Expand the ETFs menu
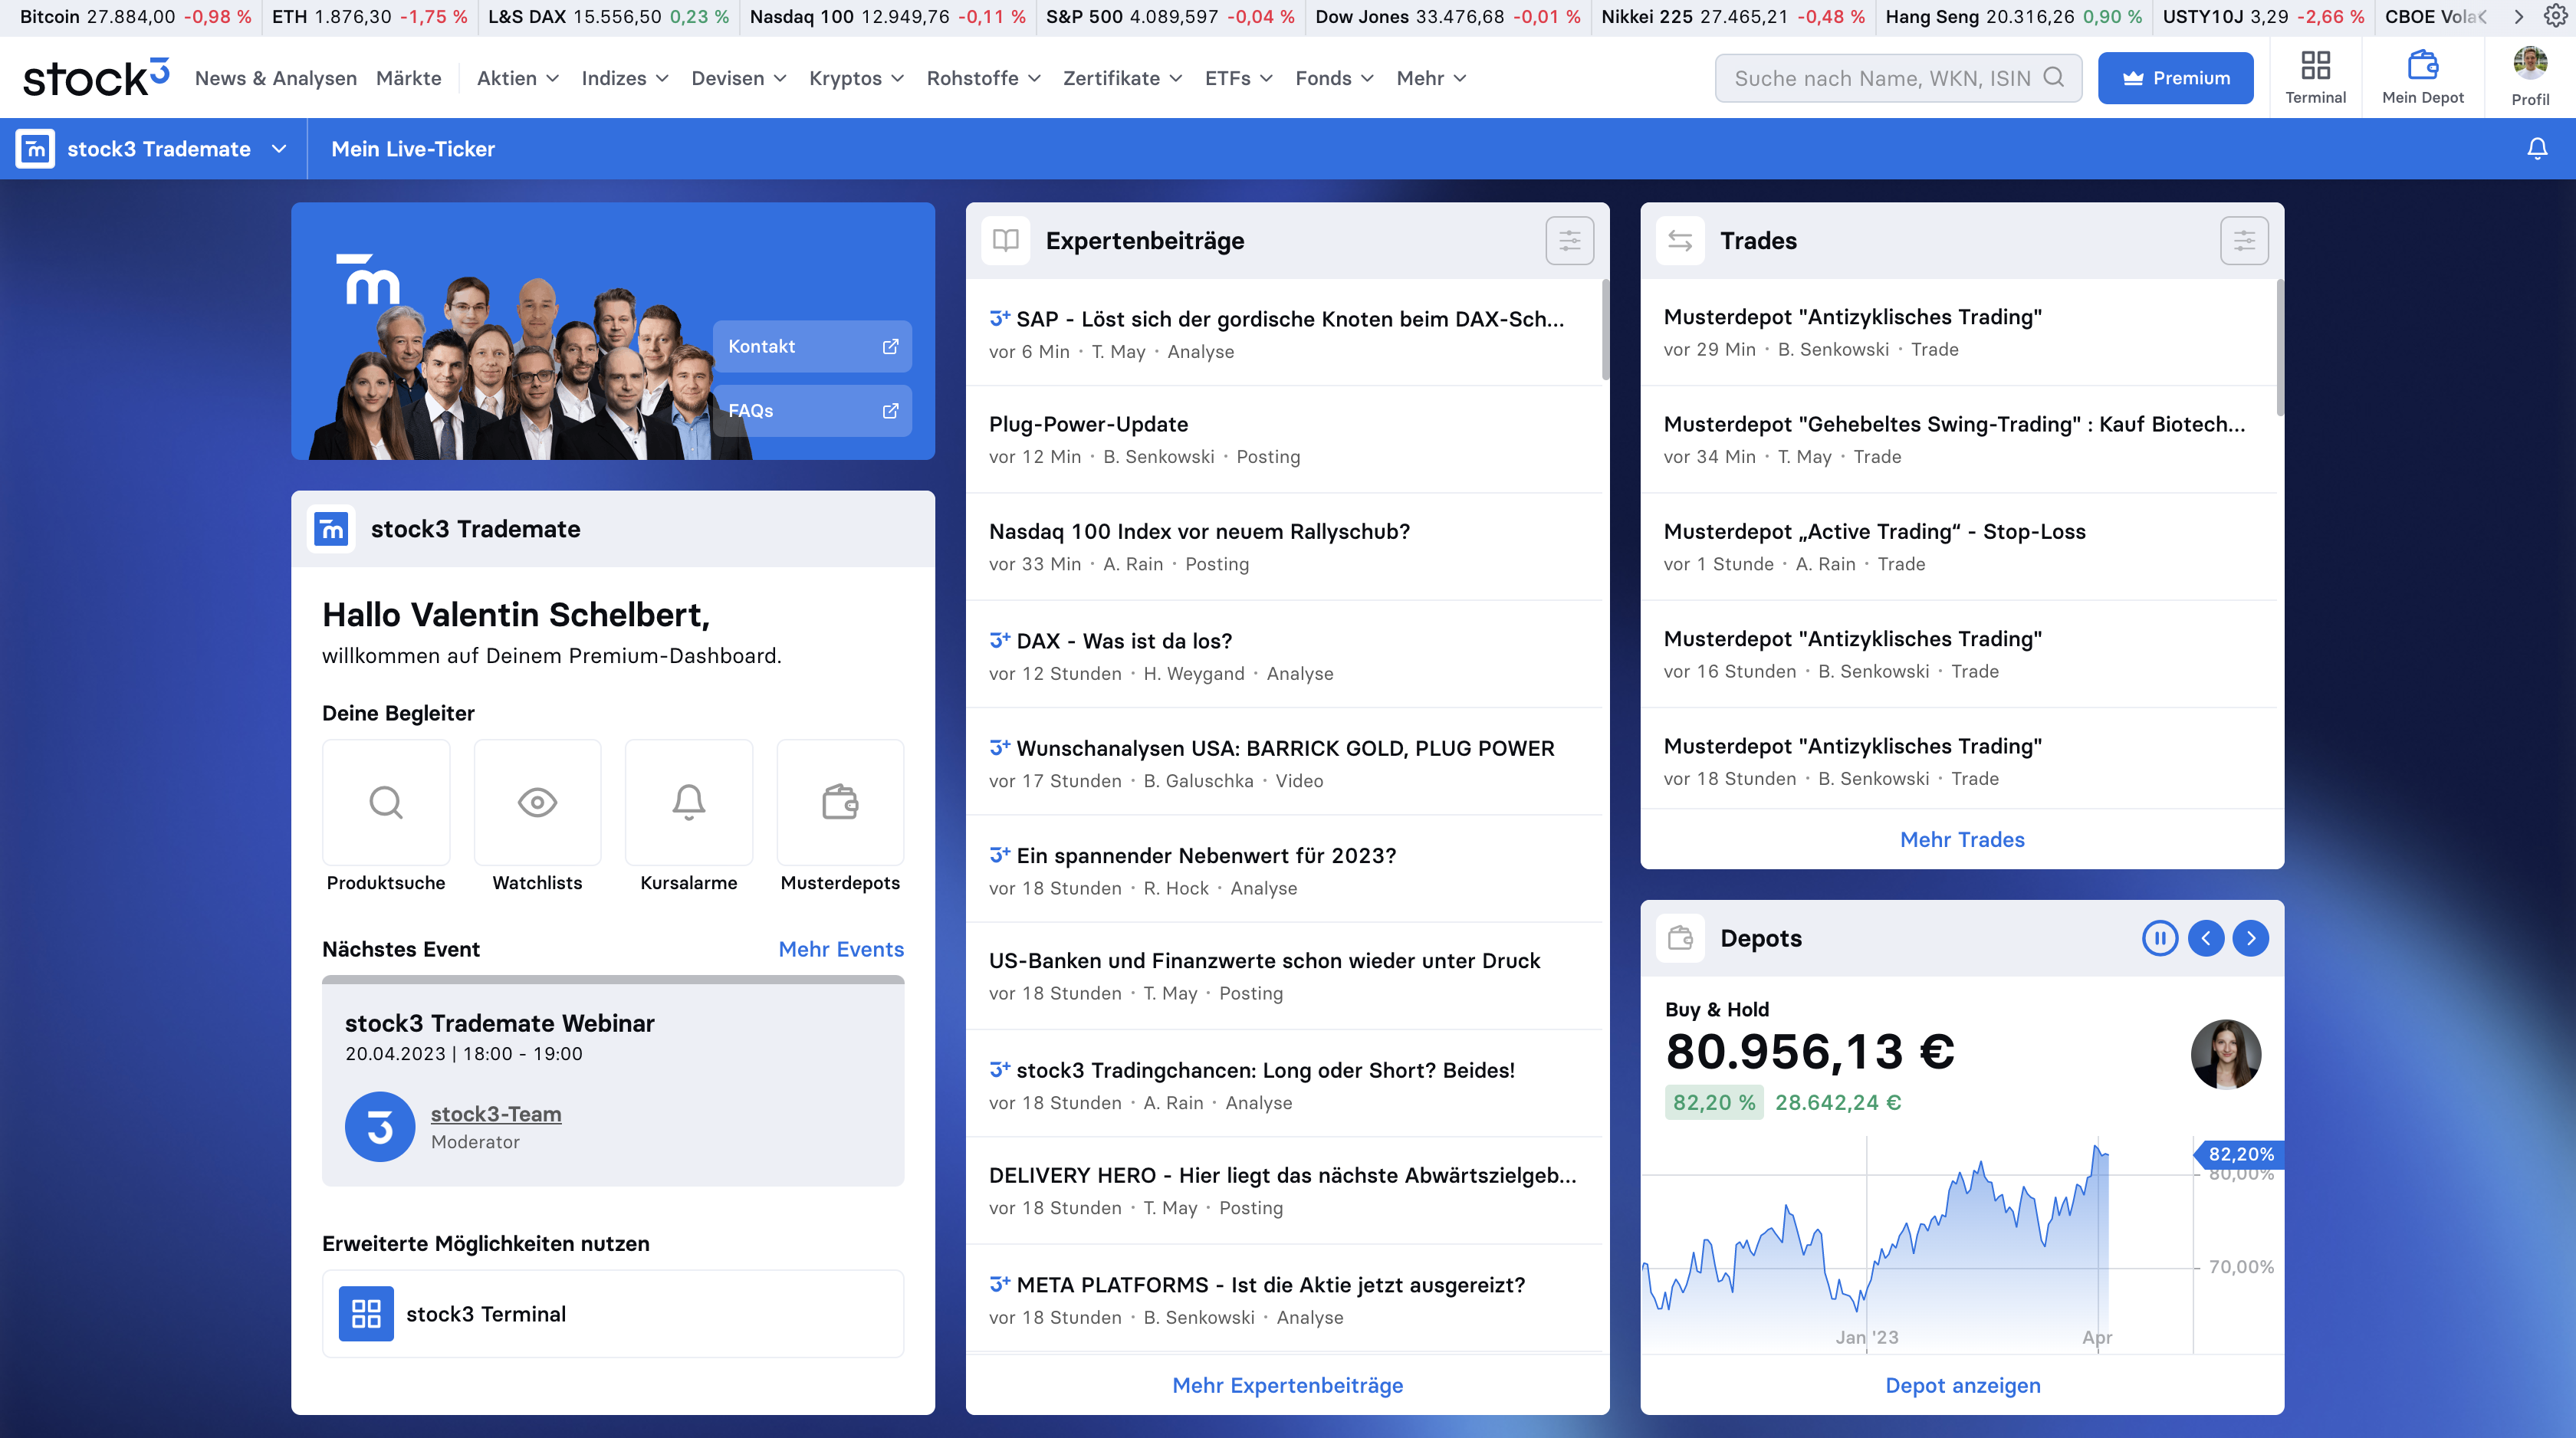The image size is (2576, 1438). tap(1239, 78)
